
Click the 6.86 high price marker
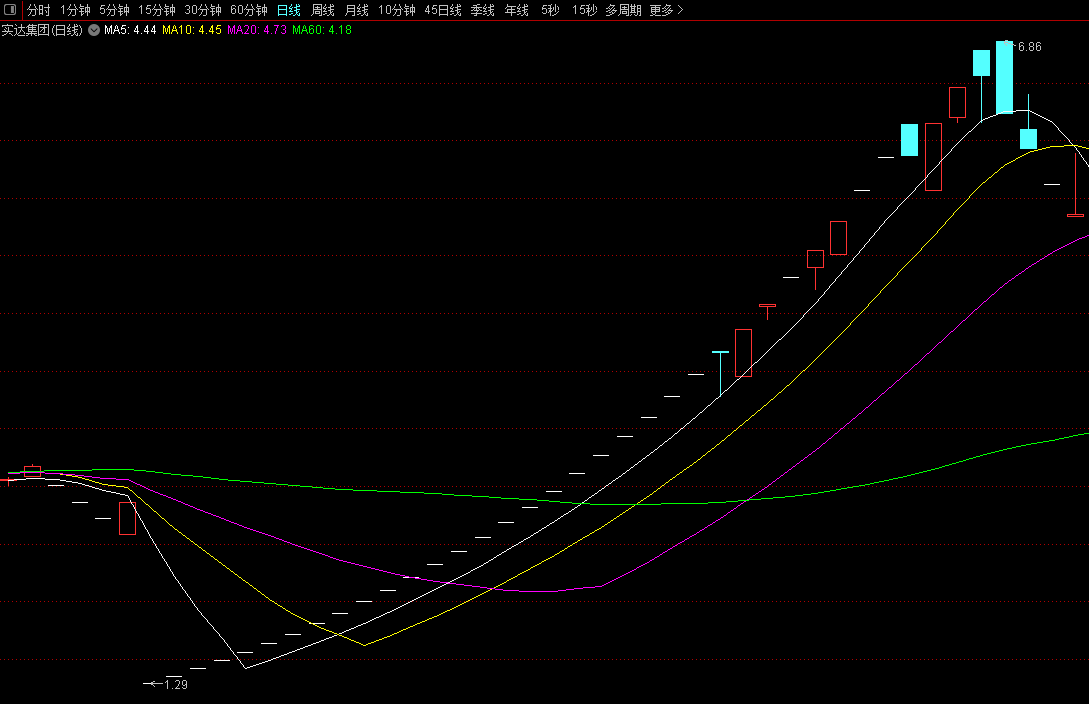[x=1029, y=47]
